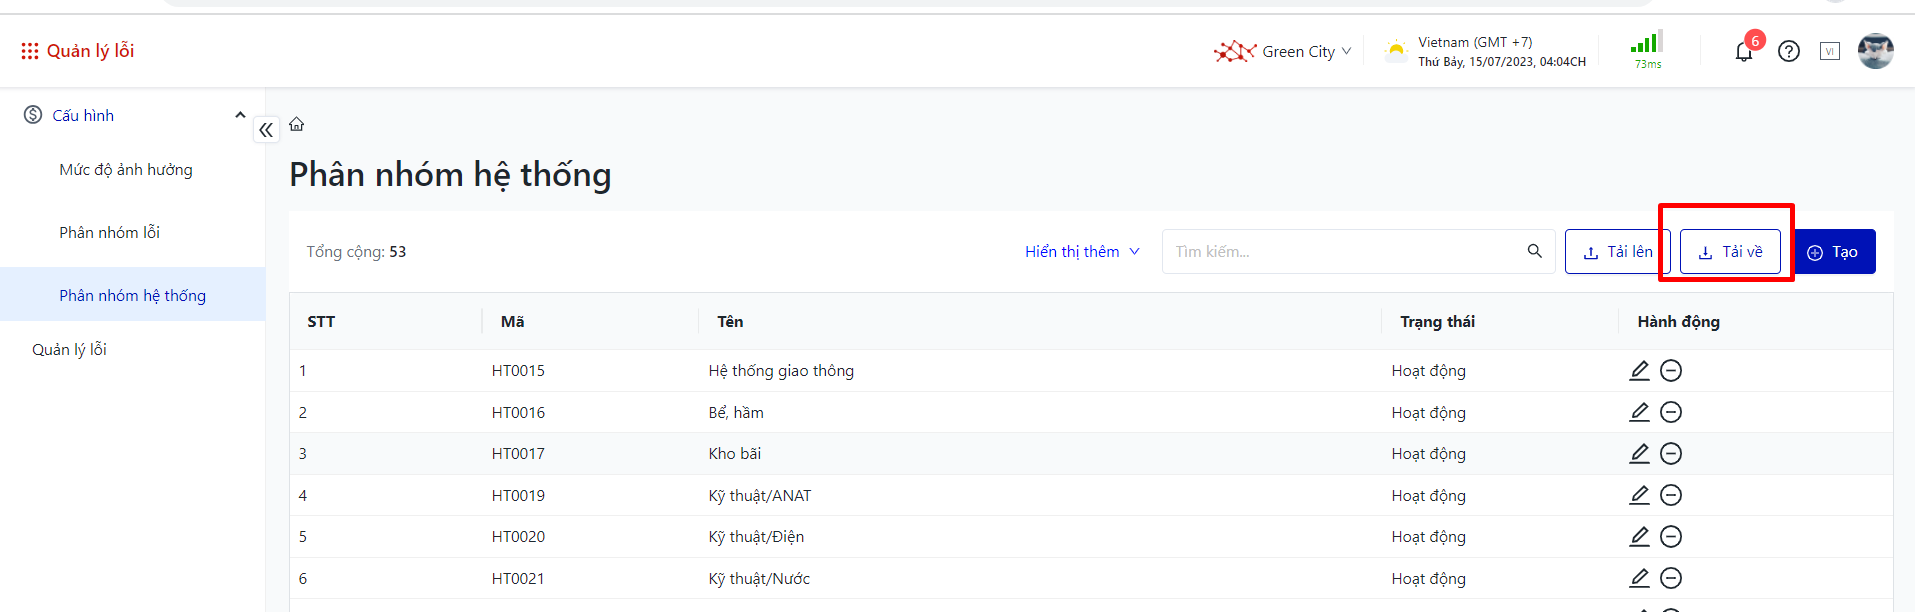Select Phân nhóm lỗi in sidebar
The width and height of the screenshot is (1915, 612).
(110, 233)
